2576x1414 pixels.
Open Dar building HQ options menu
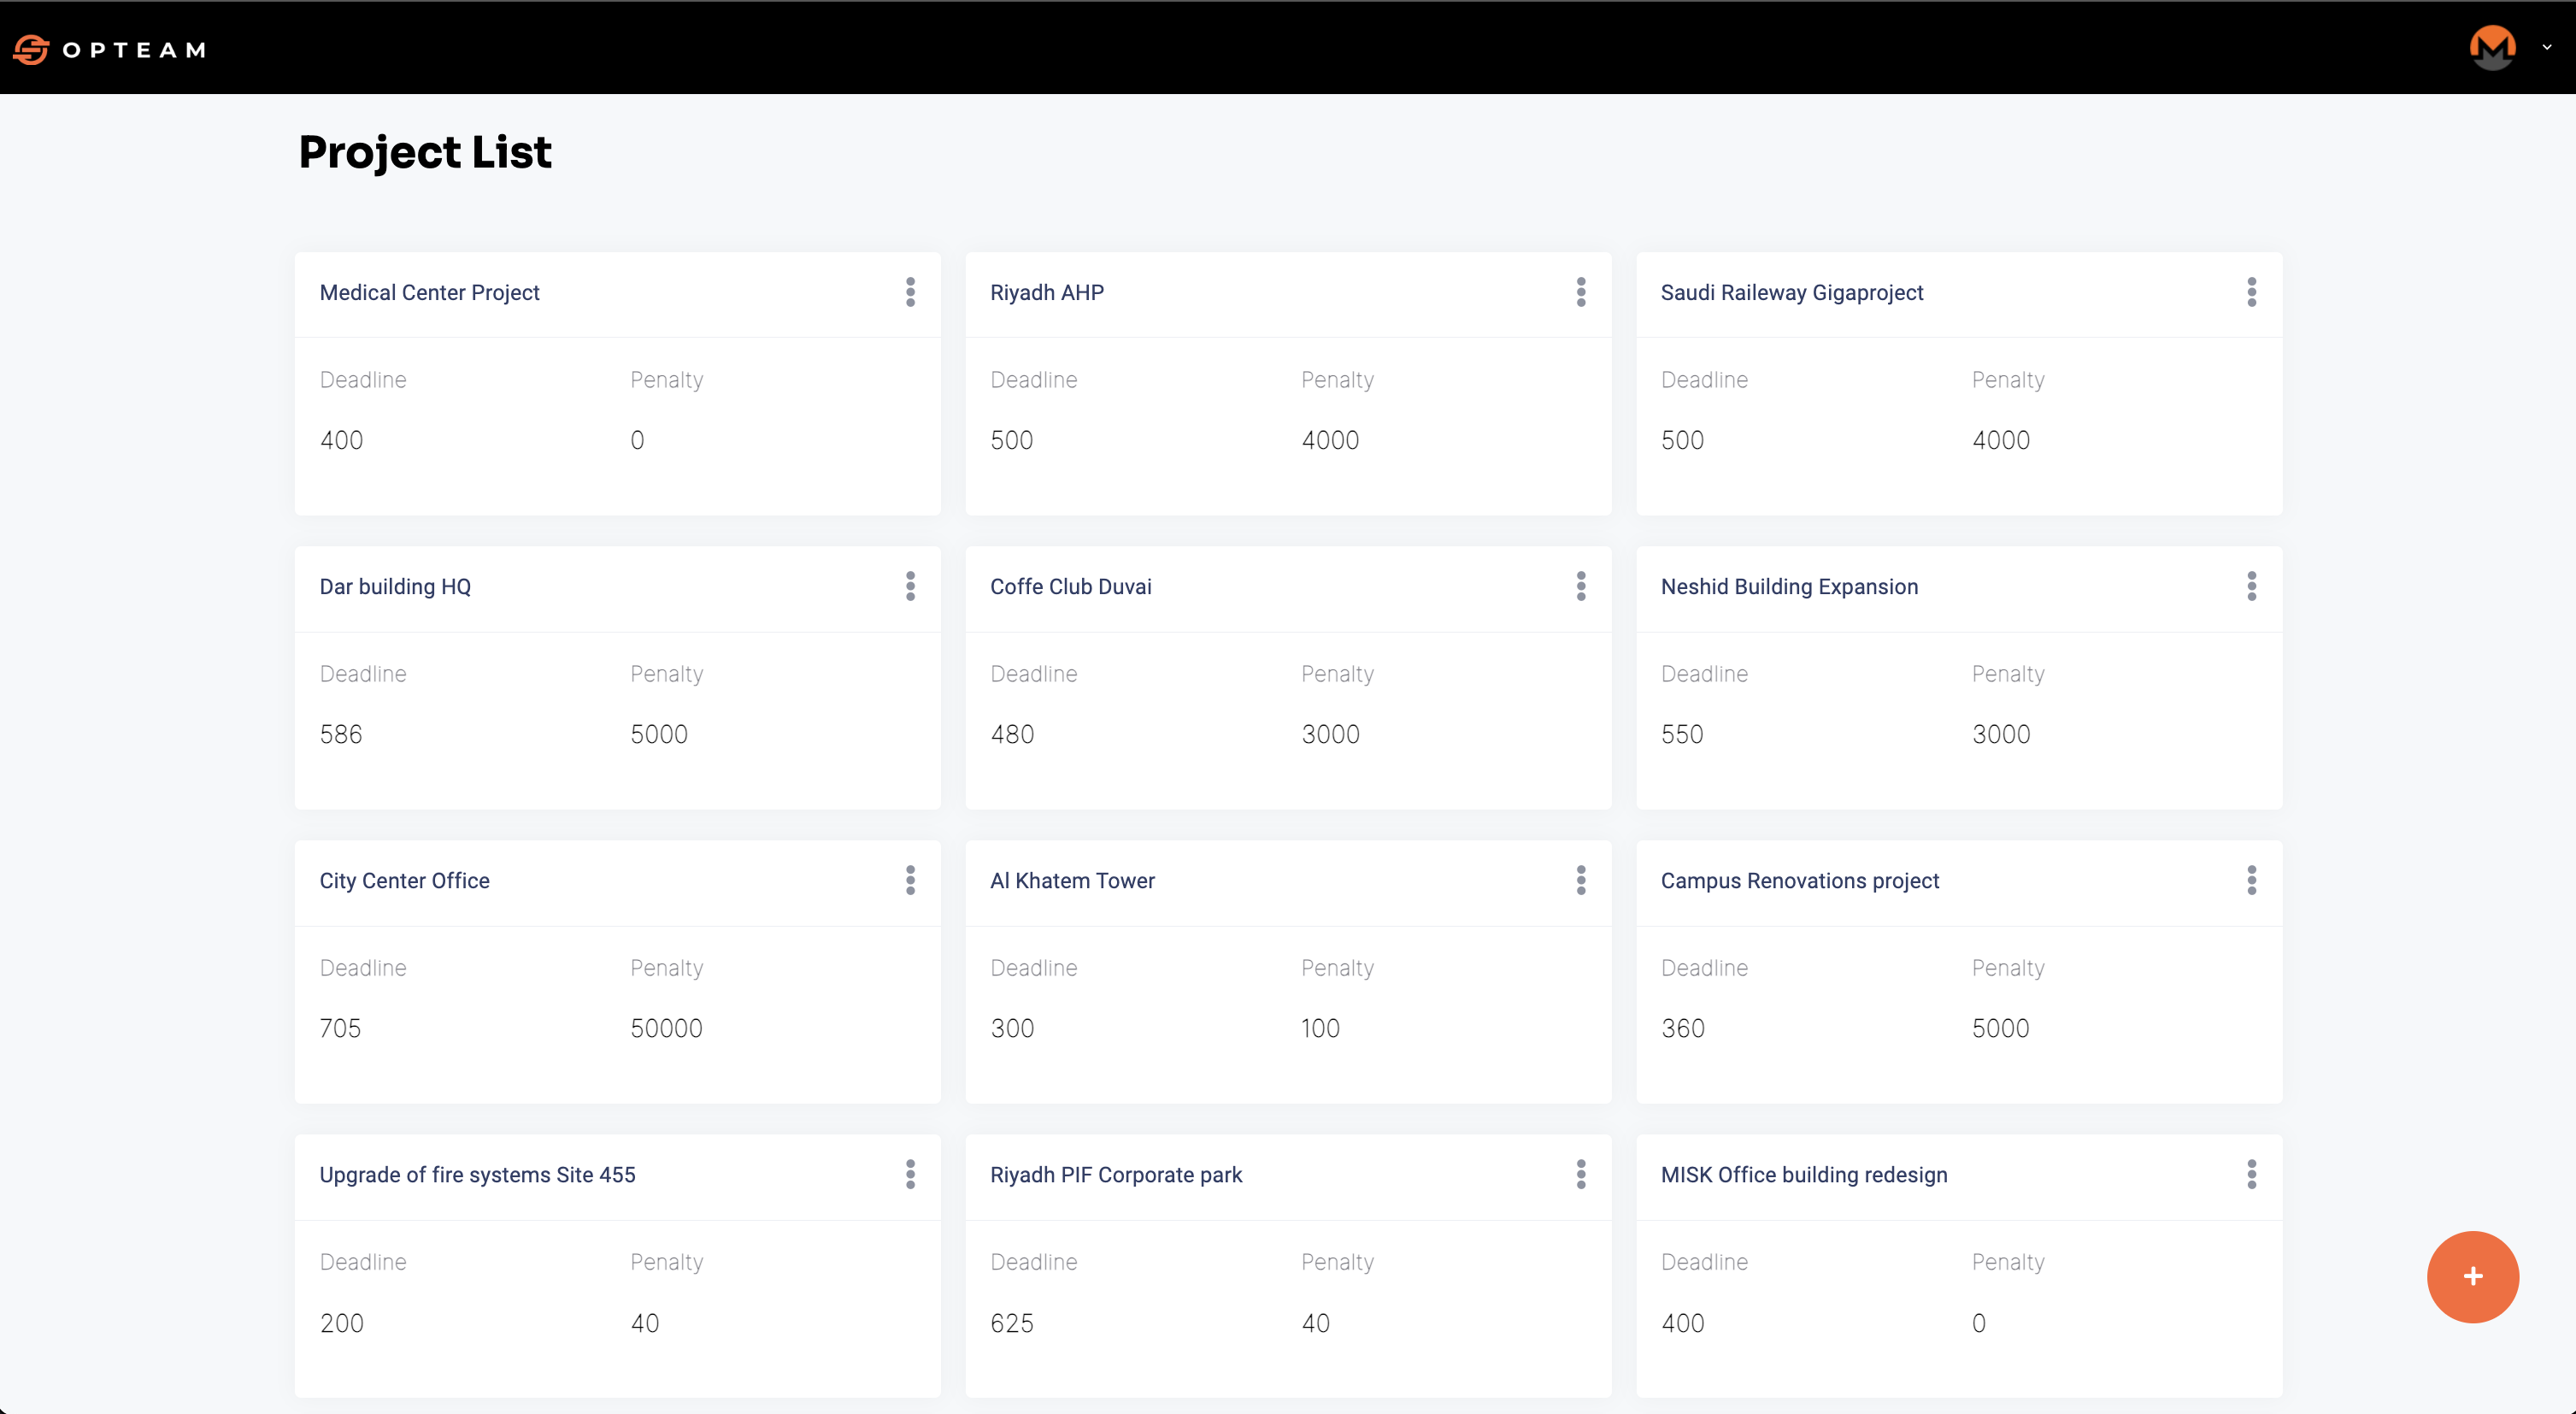910,586
